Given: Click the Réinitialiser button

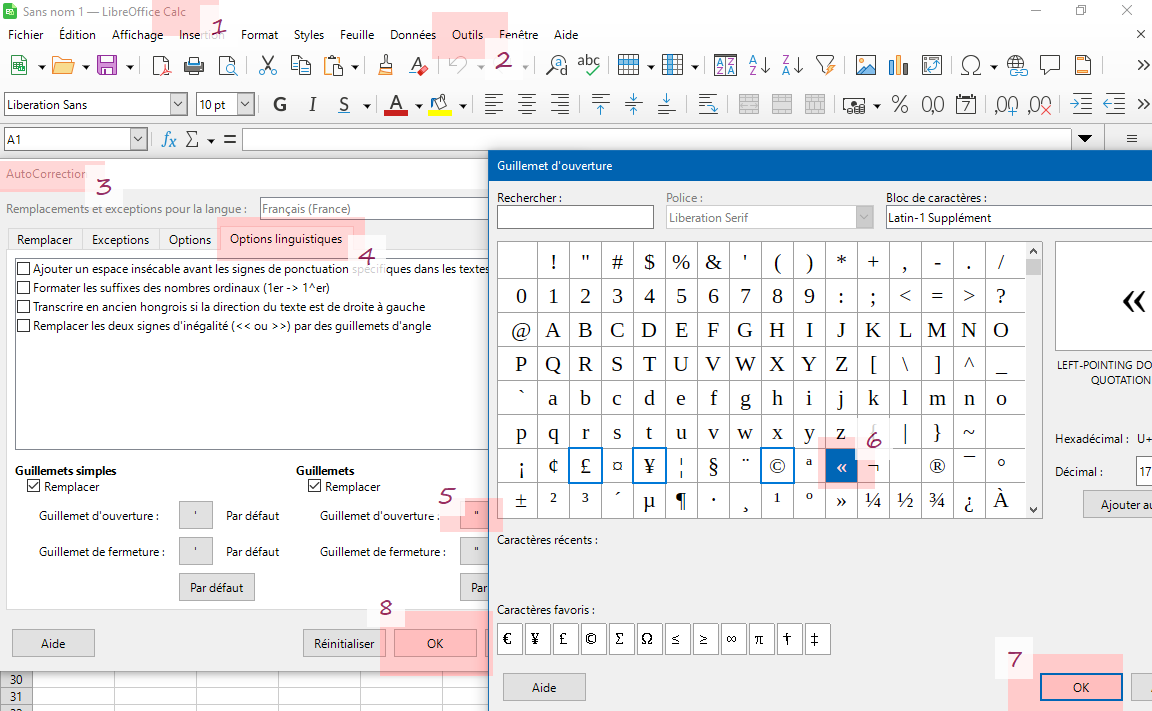Looking at the screenshot, I should tap(344, 644).
